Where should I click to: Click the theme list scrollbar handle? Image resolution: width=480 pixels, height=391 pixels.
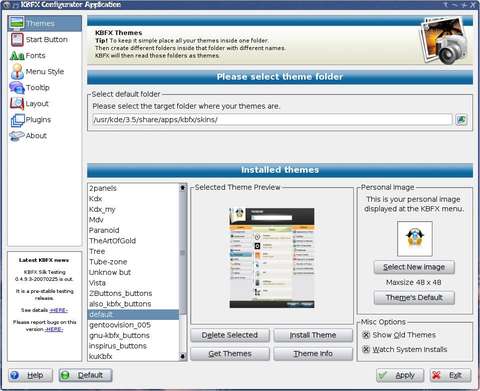point(182,252)
